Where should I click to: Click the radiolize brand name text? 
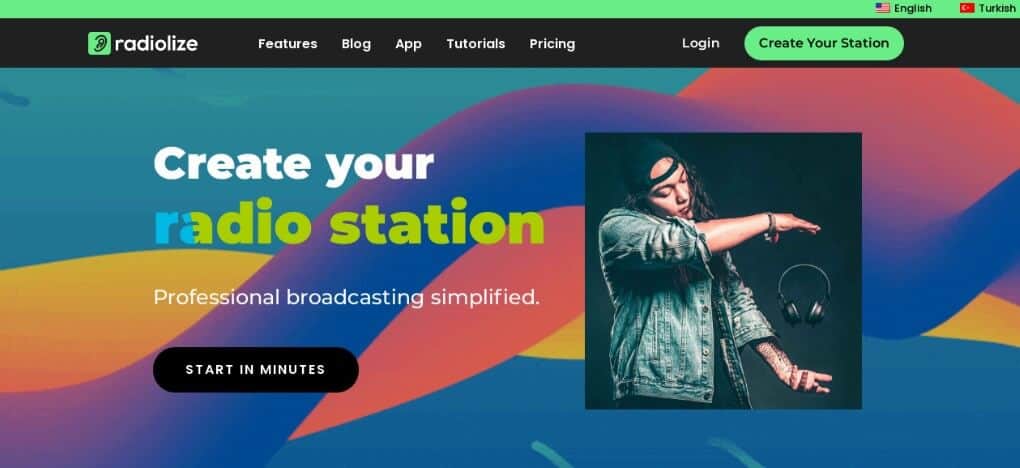156,44
